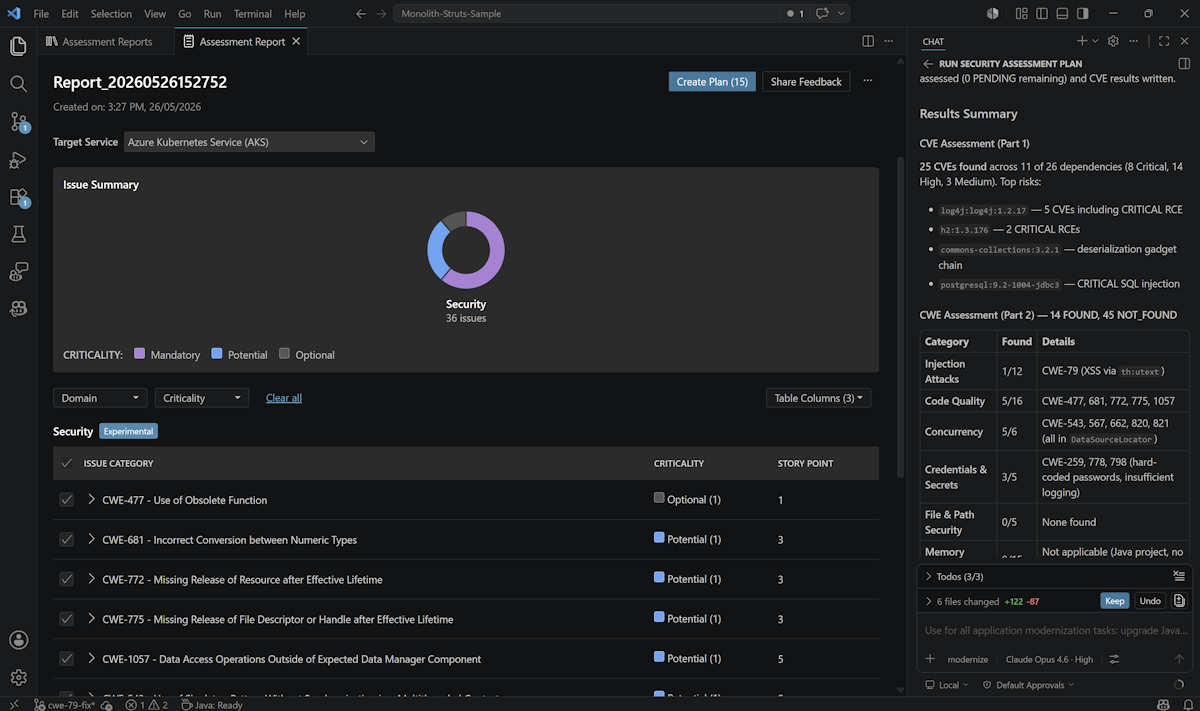Switch to the Assessment Reports tab
The height and width of the screenshot is (711, 1200).
(x=107, y=42)
